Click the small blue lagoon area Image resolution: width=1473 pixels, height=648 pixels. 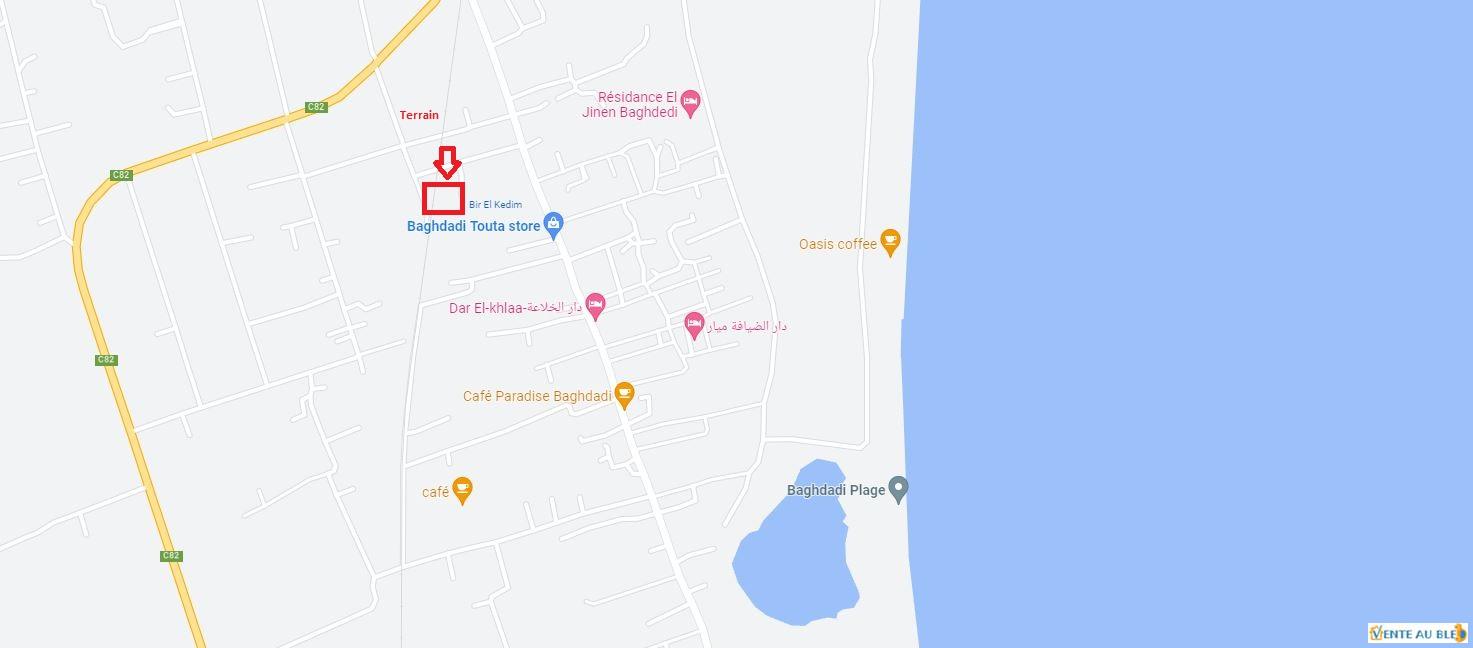point(794,545)
